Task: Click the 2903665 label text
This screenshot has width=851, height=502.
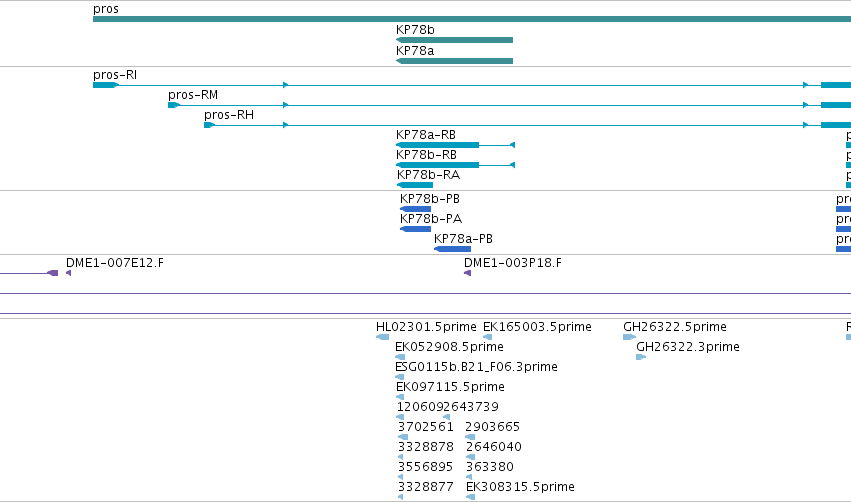Action: [x=493, y=427]
